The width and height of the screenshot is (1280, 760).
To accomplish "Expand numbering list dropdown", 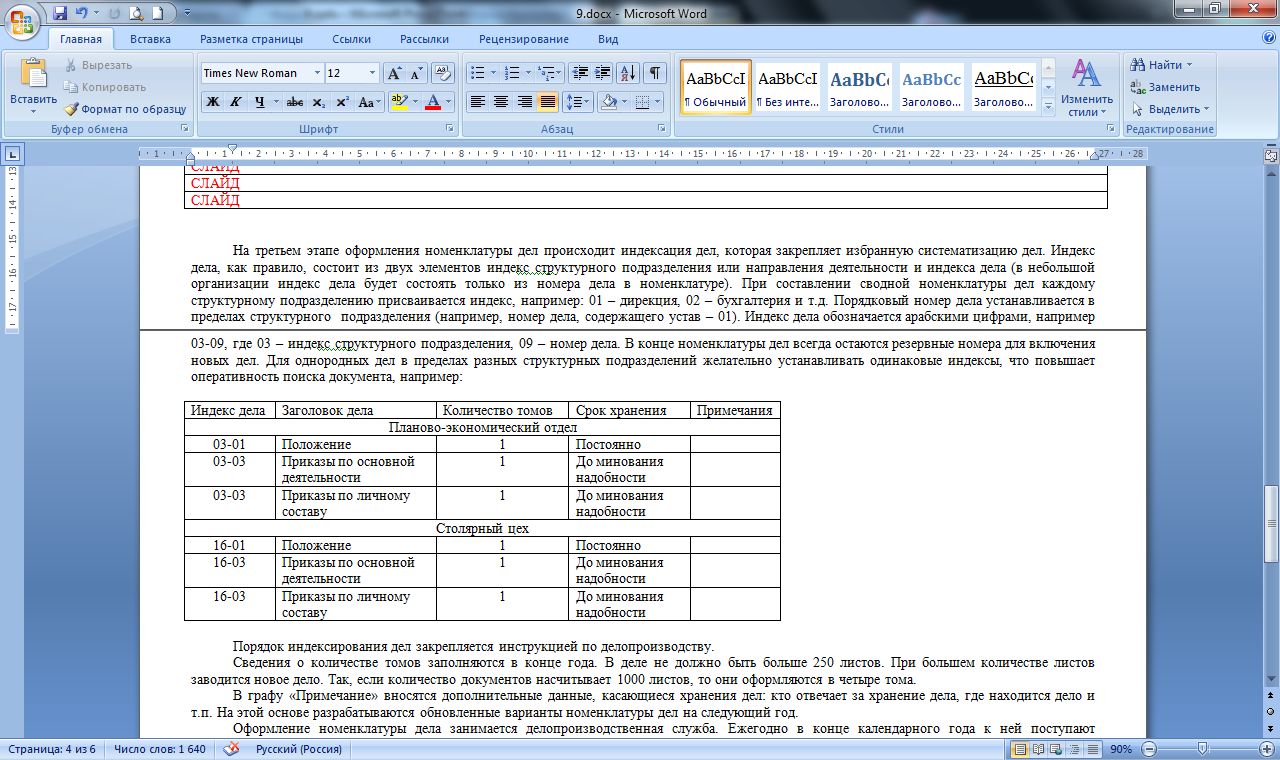I will 528,73.
